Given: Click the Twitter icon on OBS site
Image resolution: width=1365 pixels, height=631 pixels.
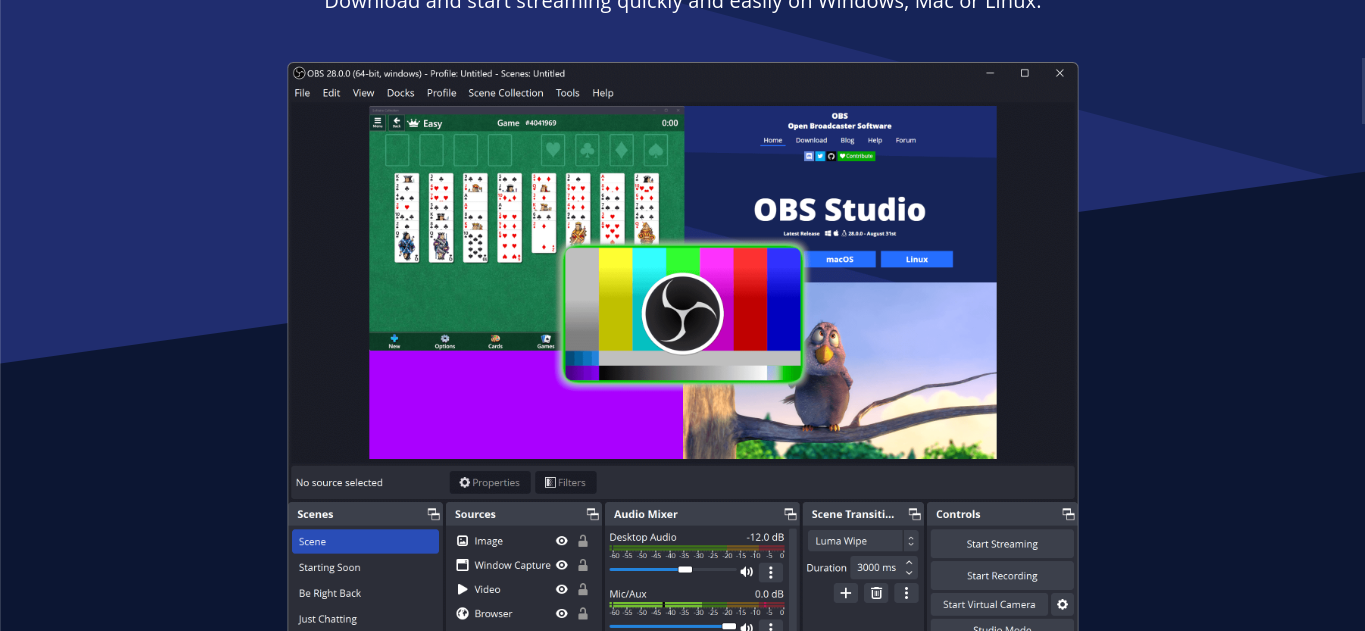Looking at the screenshot, I should point(820,156).
